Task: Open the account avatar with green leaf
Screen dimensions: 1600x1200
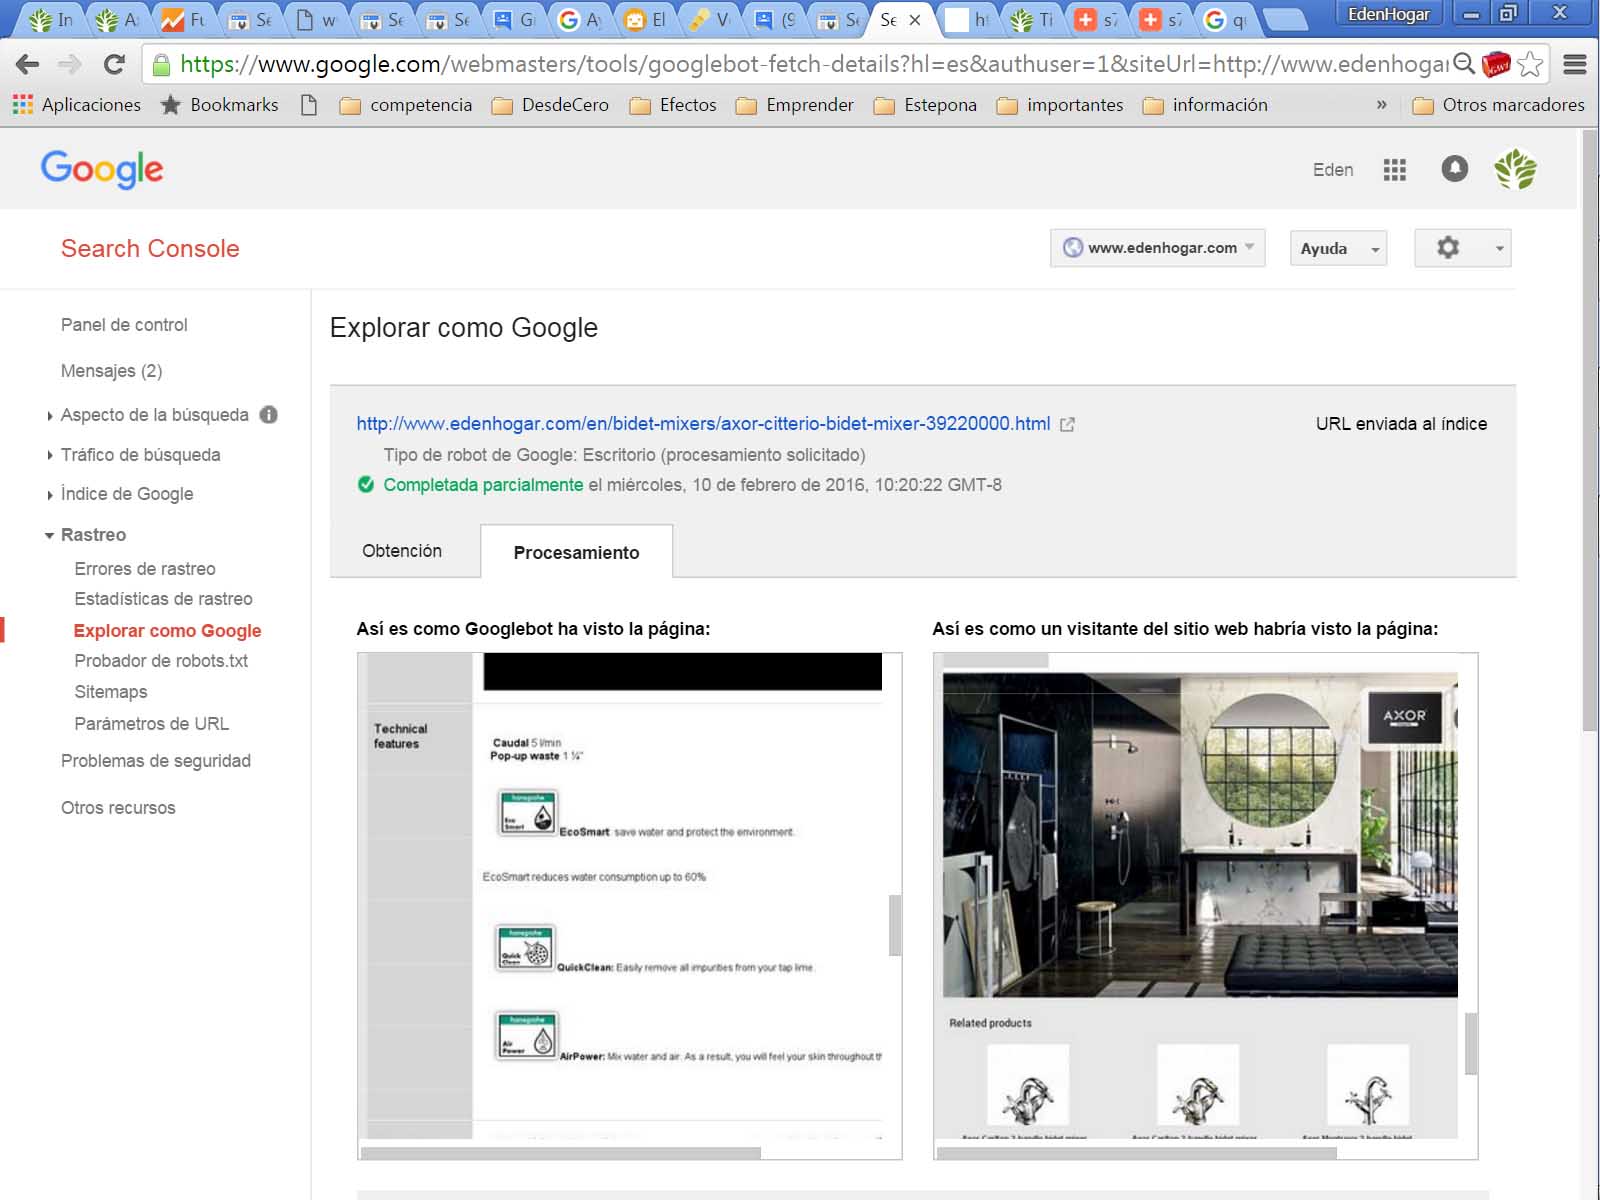Action: [1515, 169]
